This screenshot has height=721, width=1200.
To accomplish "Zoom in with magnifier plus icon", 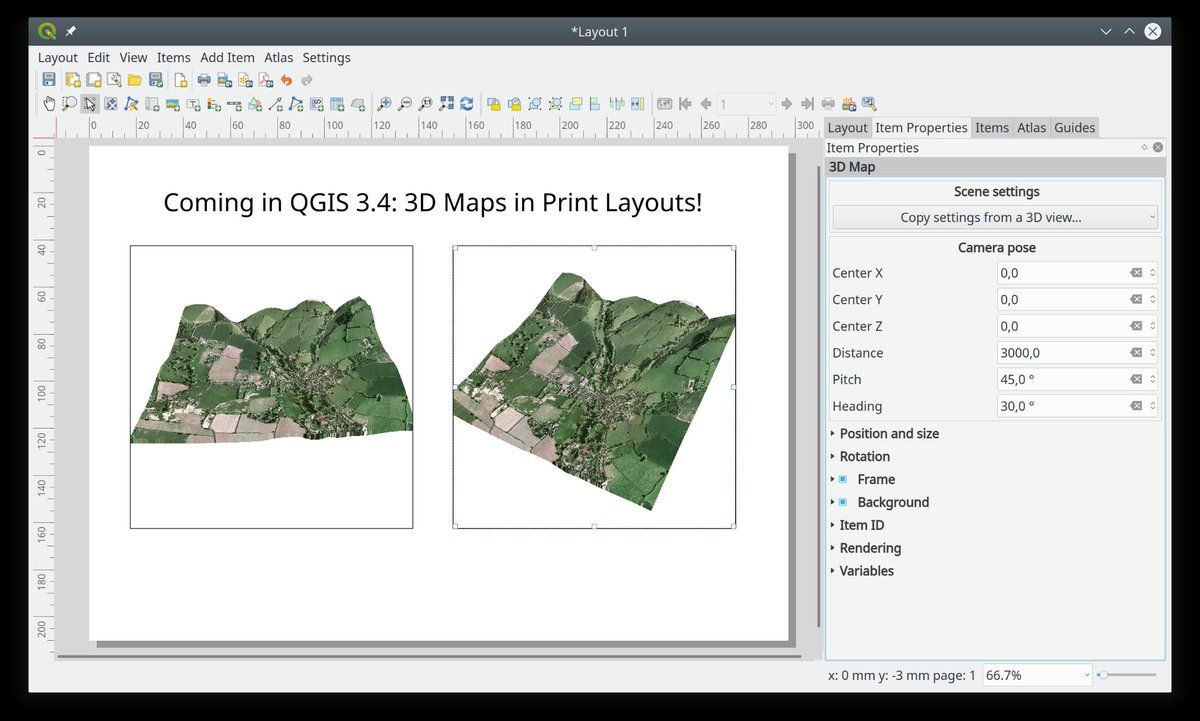I will (384, 103).
